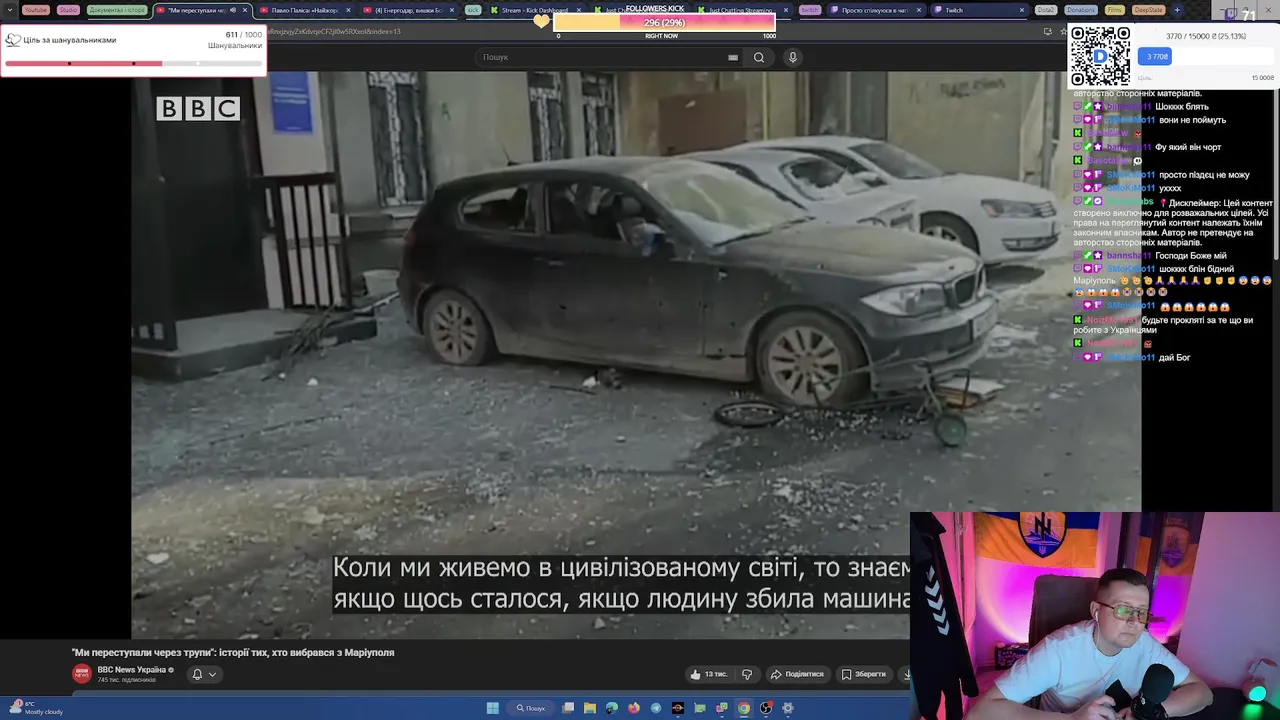Open the on-screen keyboard icon in search box
The height and width of the screenshot is (720, 1280).
coord(733,57)
